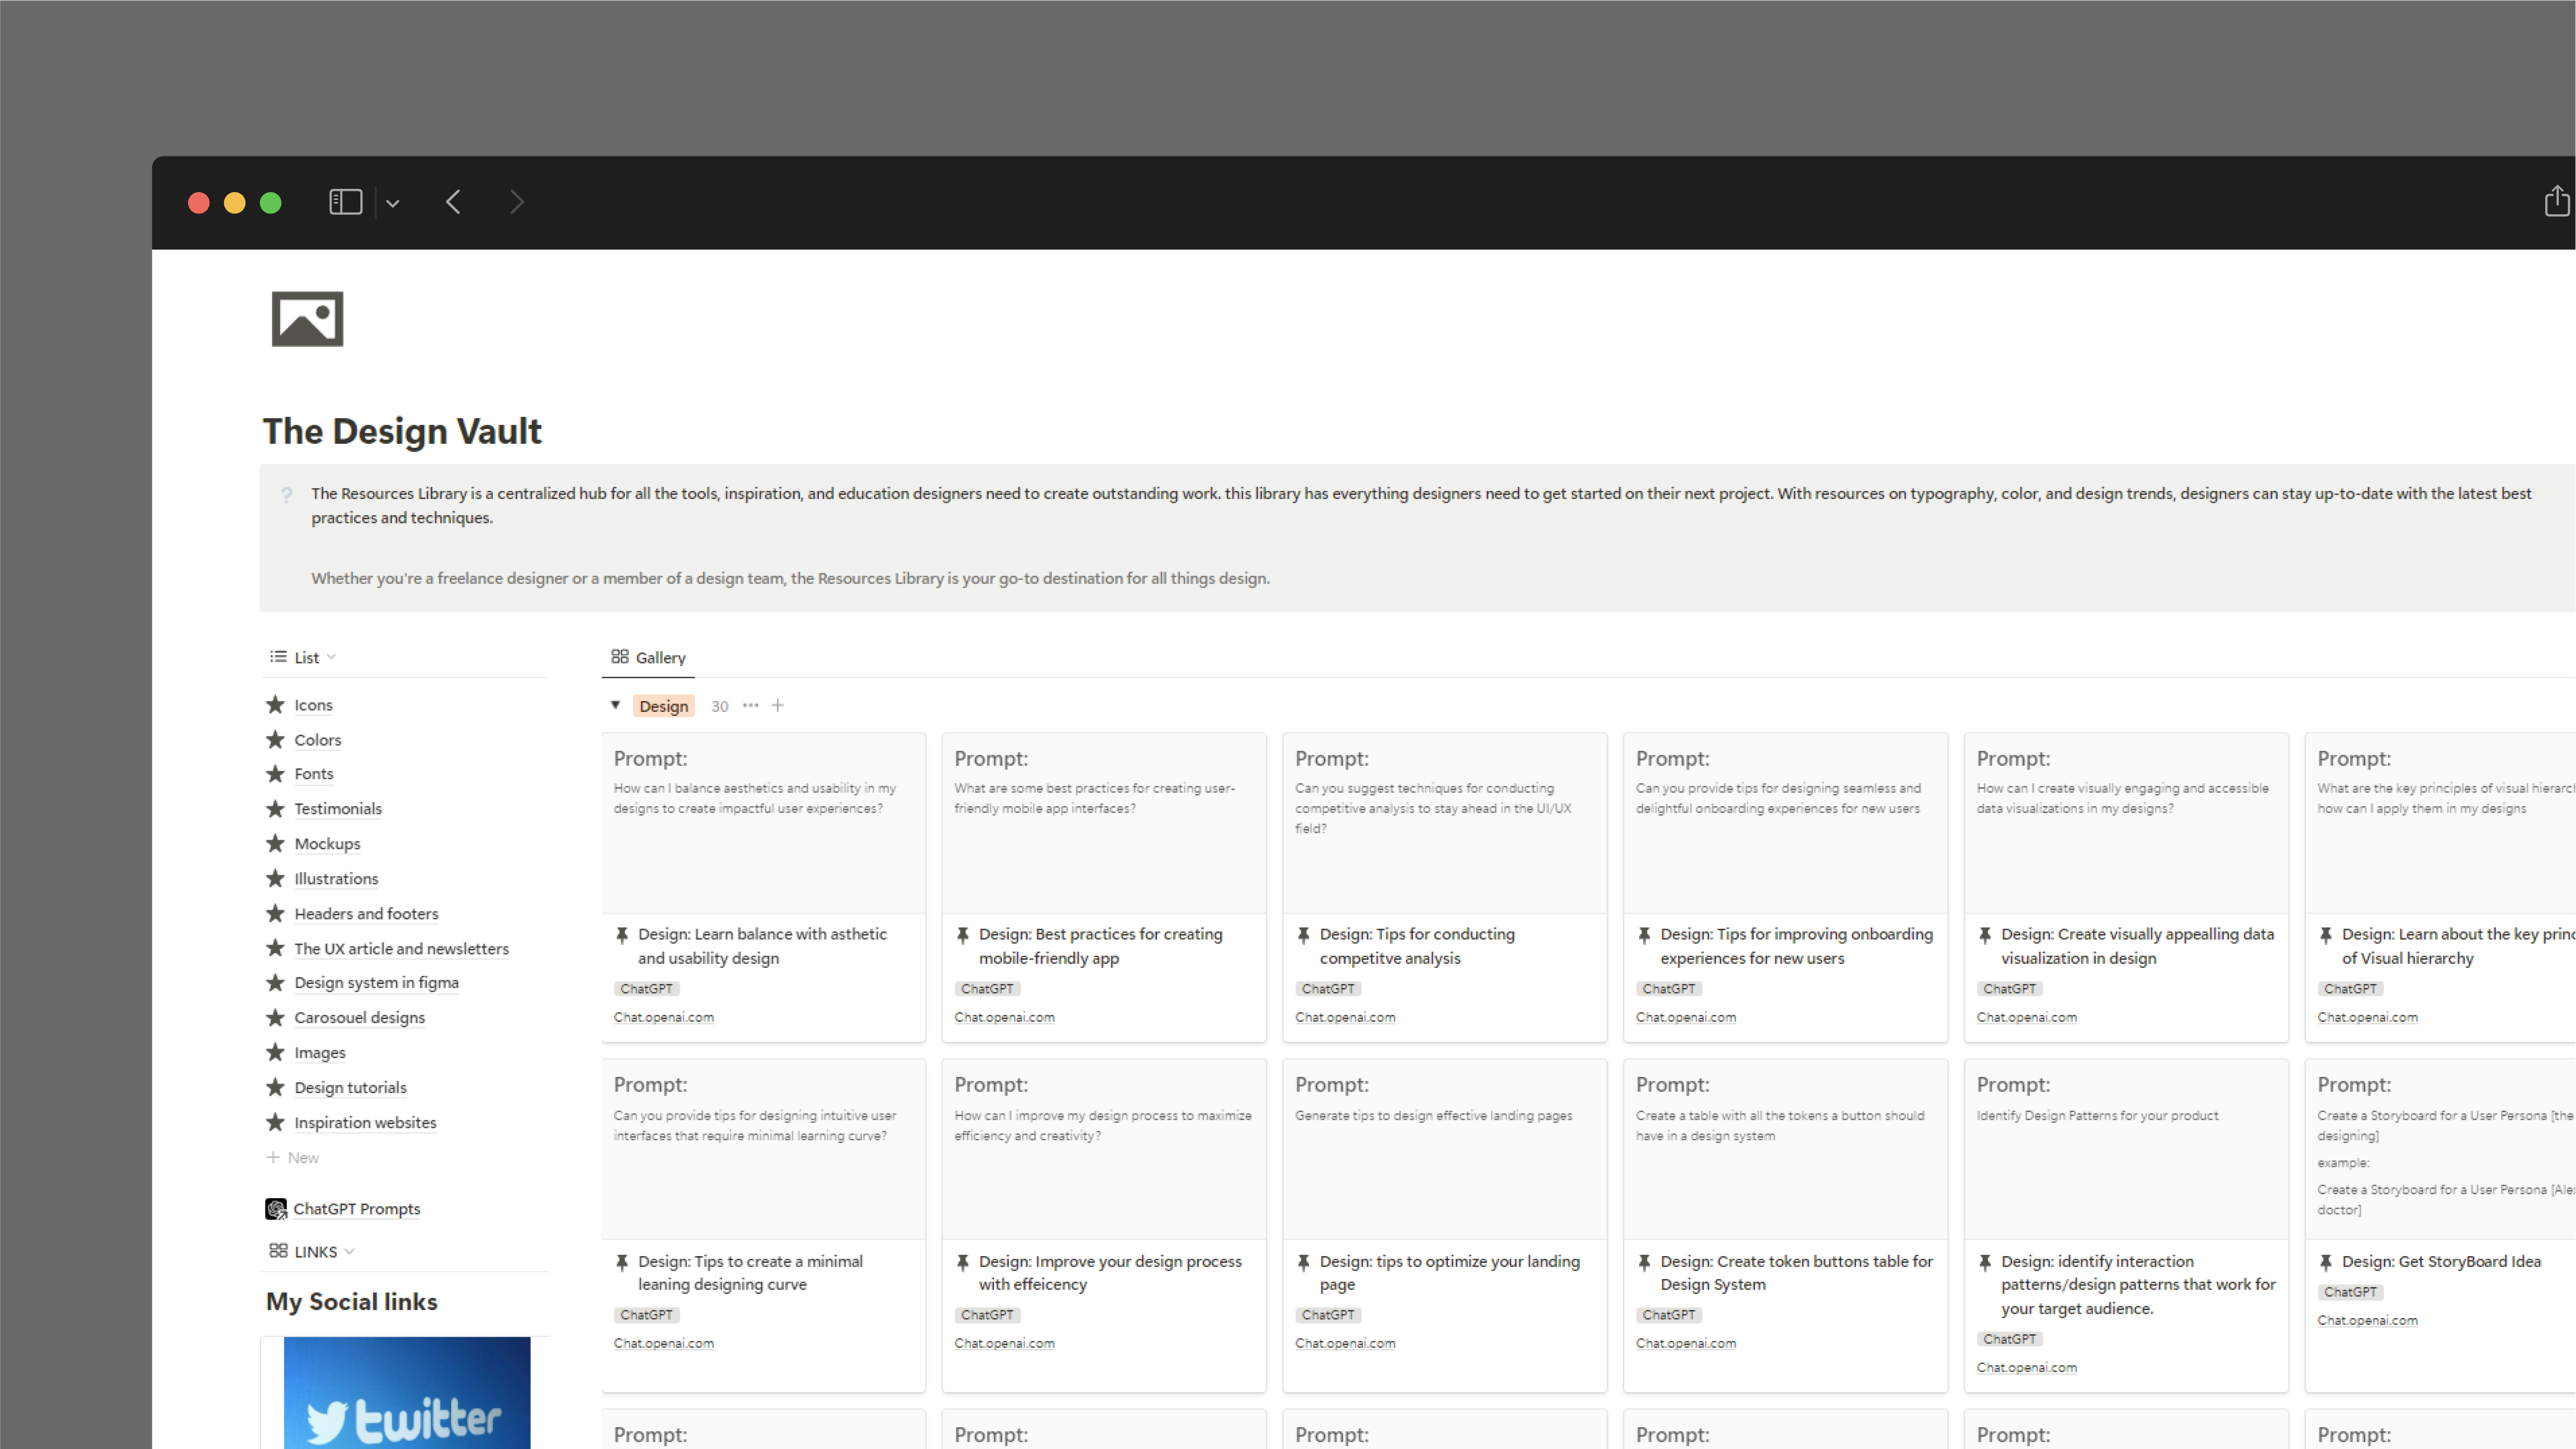Click the star icon beside Mockups
The height and width of the screenshot is (1449, 2576).
click(275, 843)
